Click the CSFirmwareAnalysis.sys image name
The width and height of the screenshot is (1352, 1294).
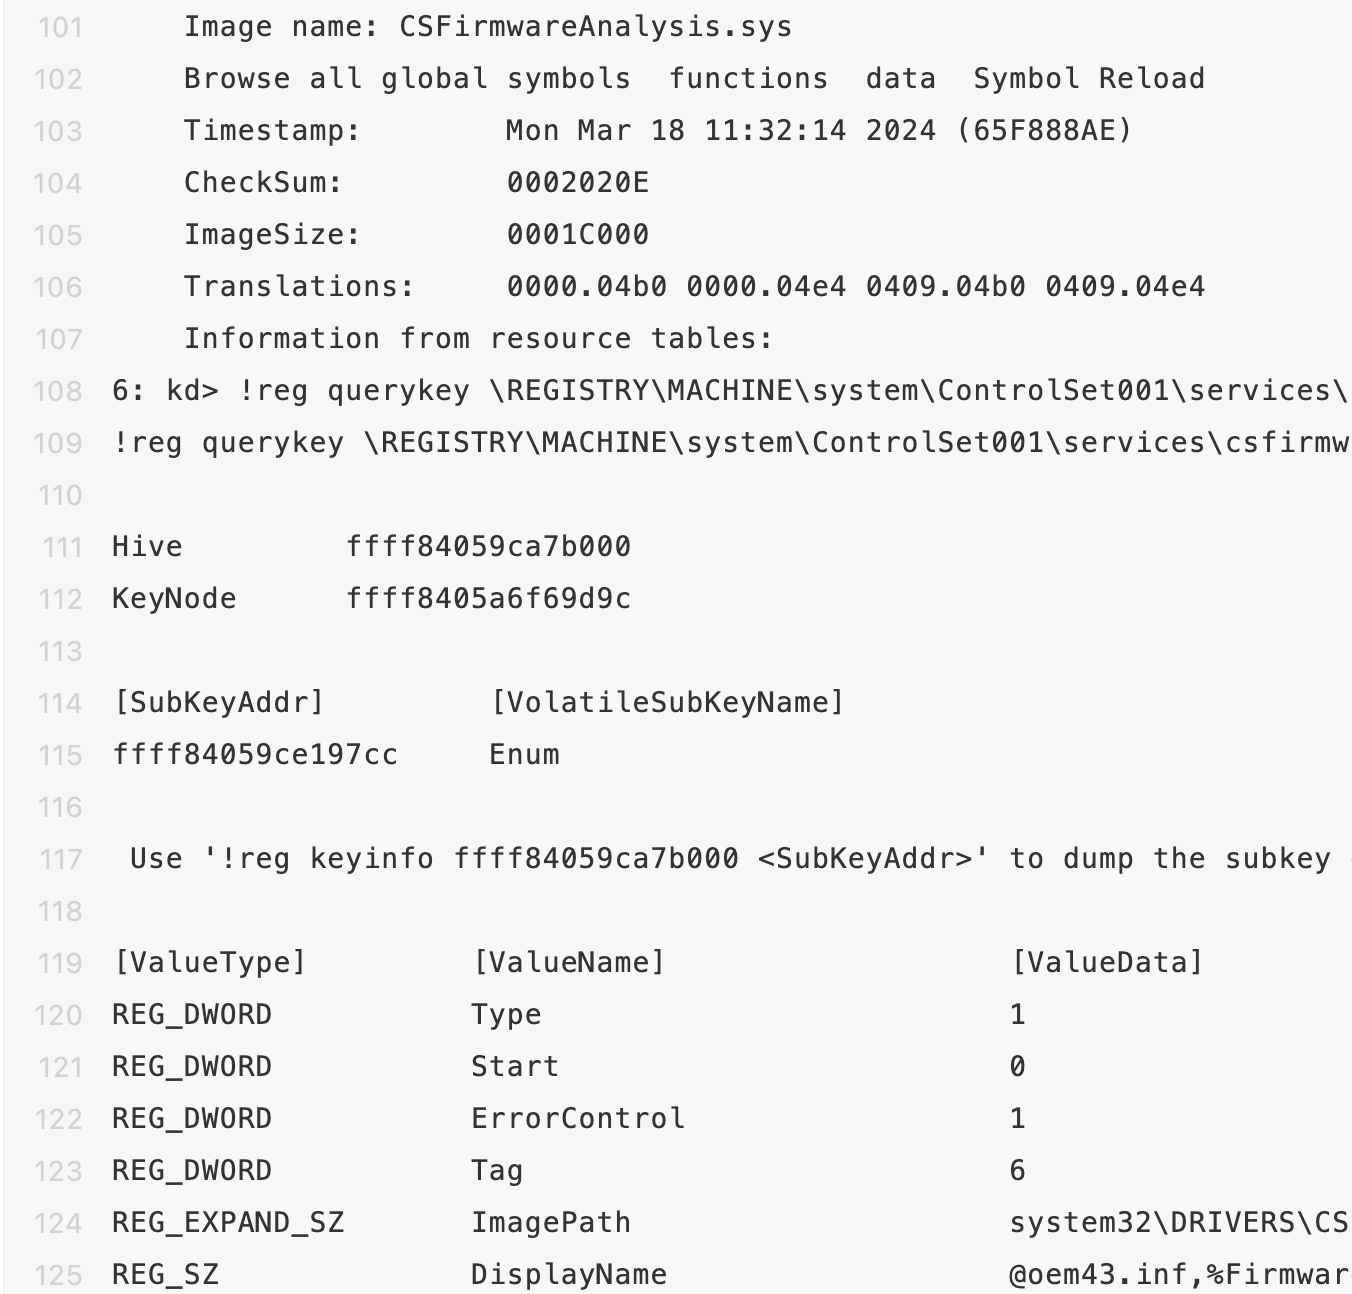(595, 27)
